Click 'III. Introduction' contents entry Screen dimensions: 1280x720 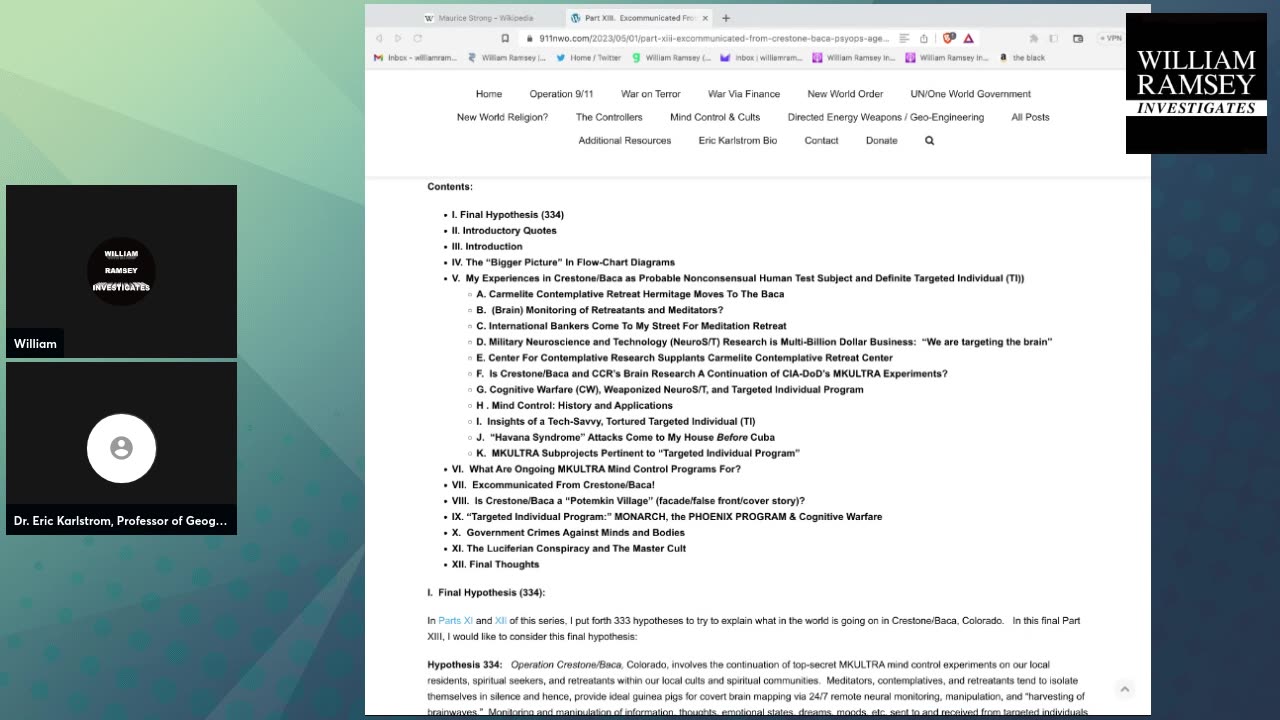point(487,247)
